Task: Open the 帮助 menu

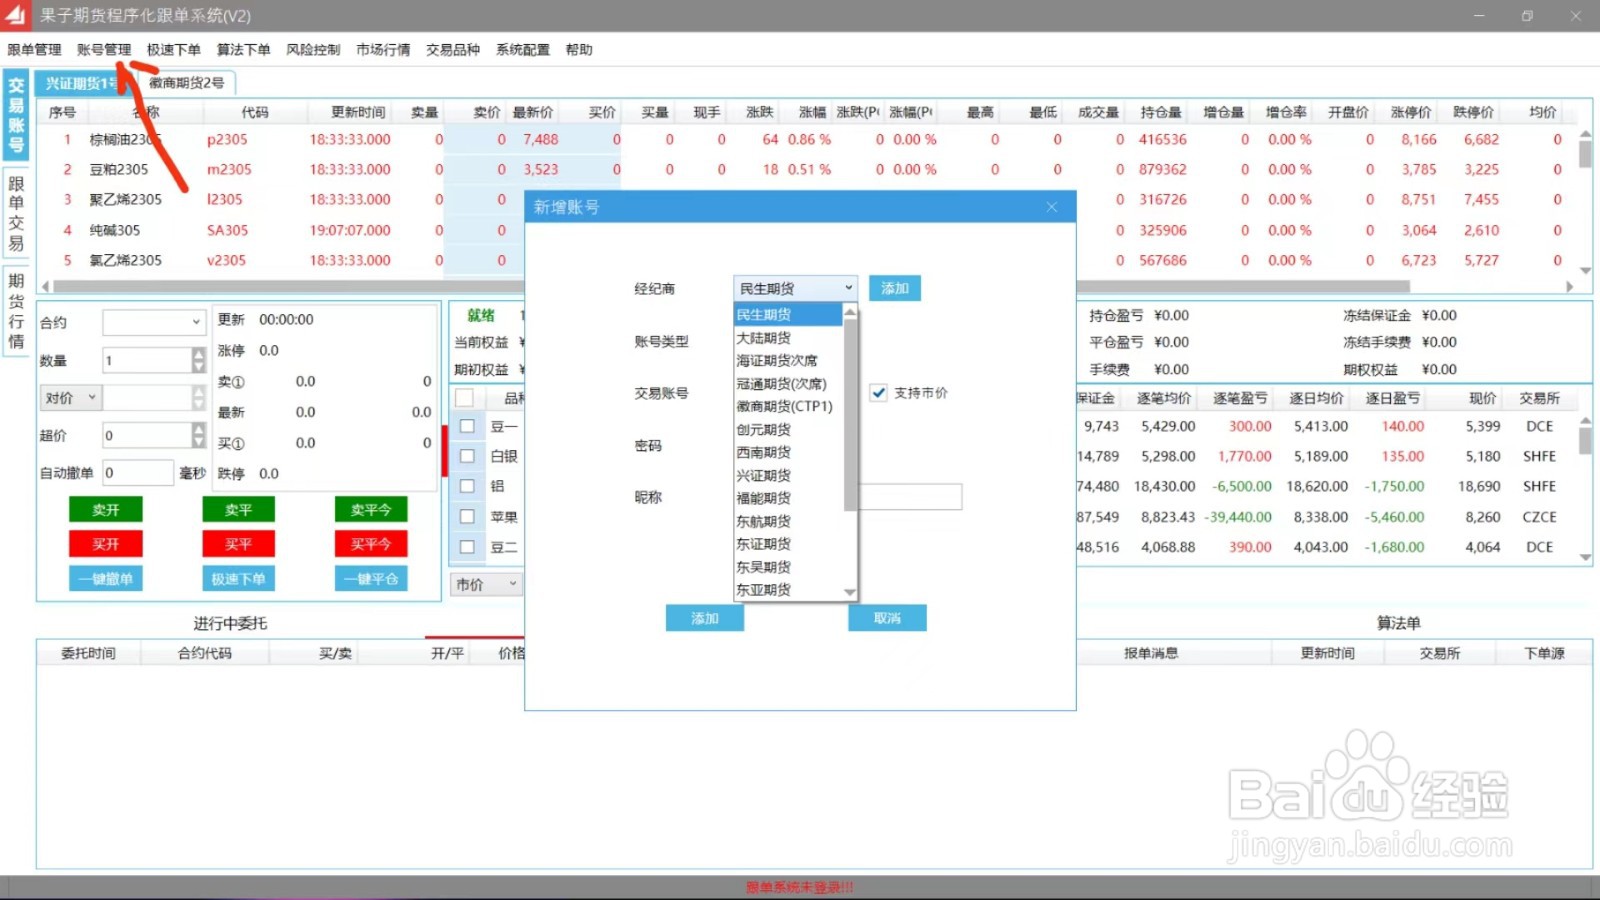Action: 579,49
